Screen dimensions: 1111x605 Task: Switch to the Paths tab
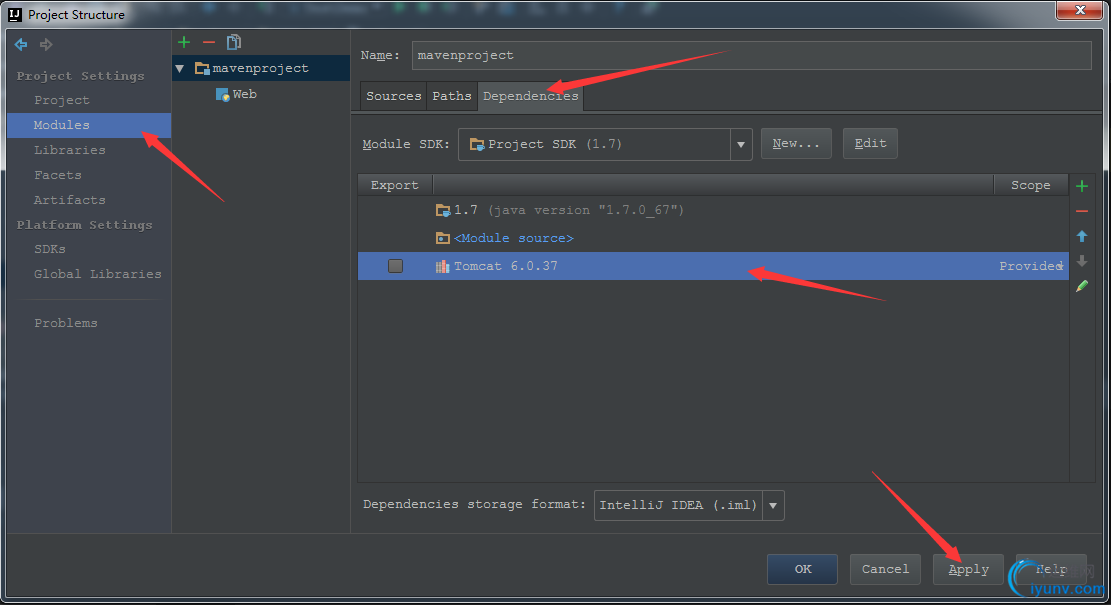click(x=452, y=96)
